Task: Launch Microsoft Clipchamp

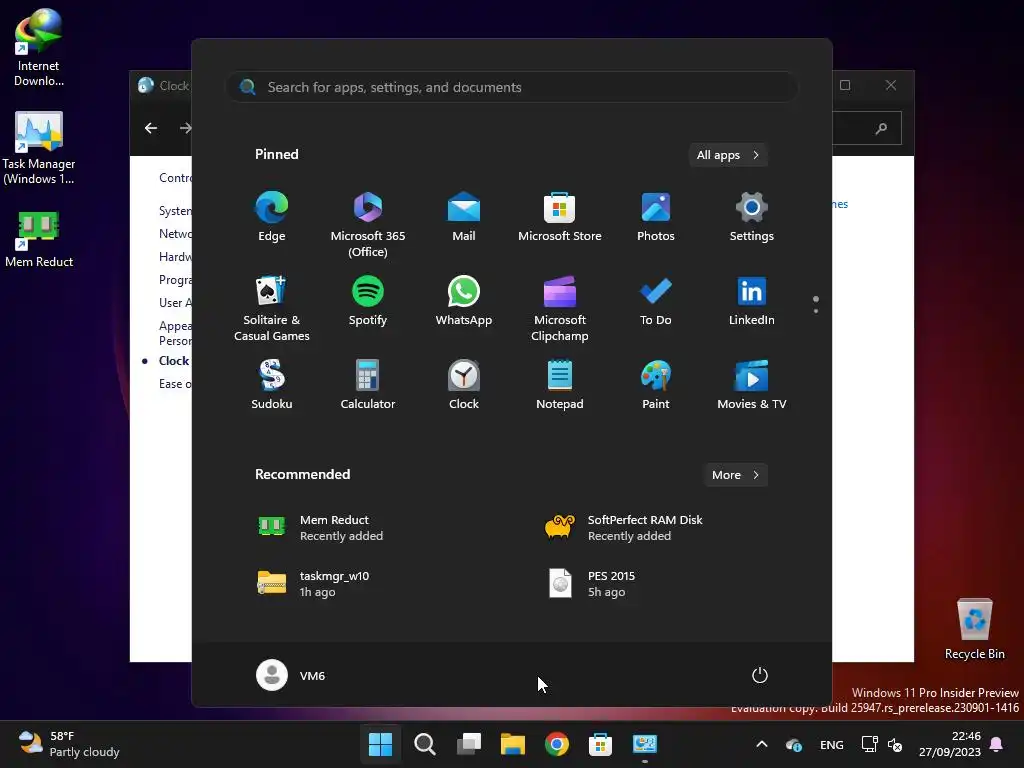Action: click(x=560, y=308)
